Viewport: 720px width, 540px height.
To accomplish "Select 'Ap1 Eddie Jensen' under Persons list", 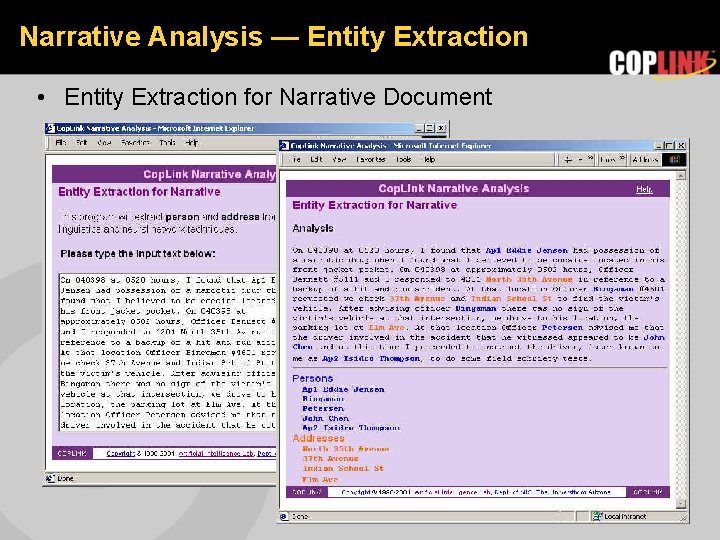I will (343, 389).
